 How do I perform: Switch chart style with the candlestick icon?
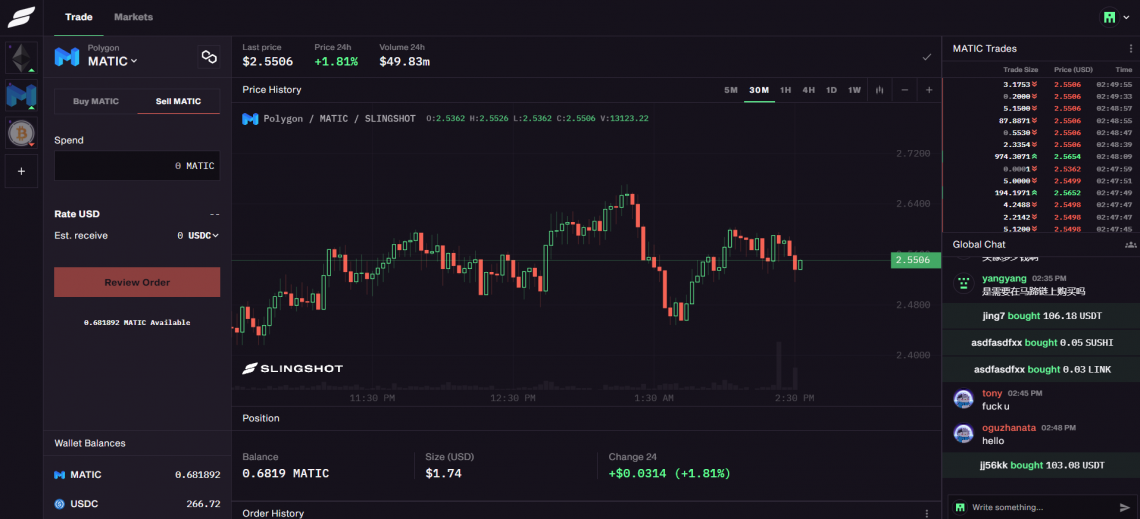880,90
